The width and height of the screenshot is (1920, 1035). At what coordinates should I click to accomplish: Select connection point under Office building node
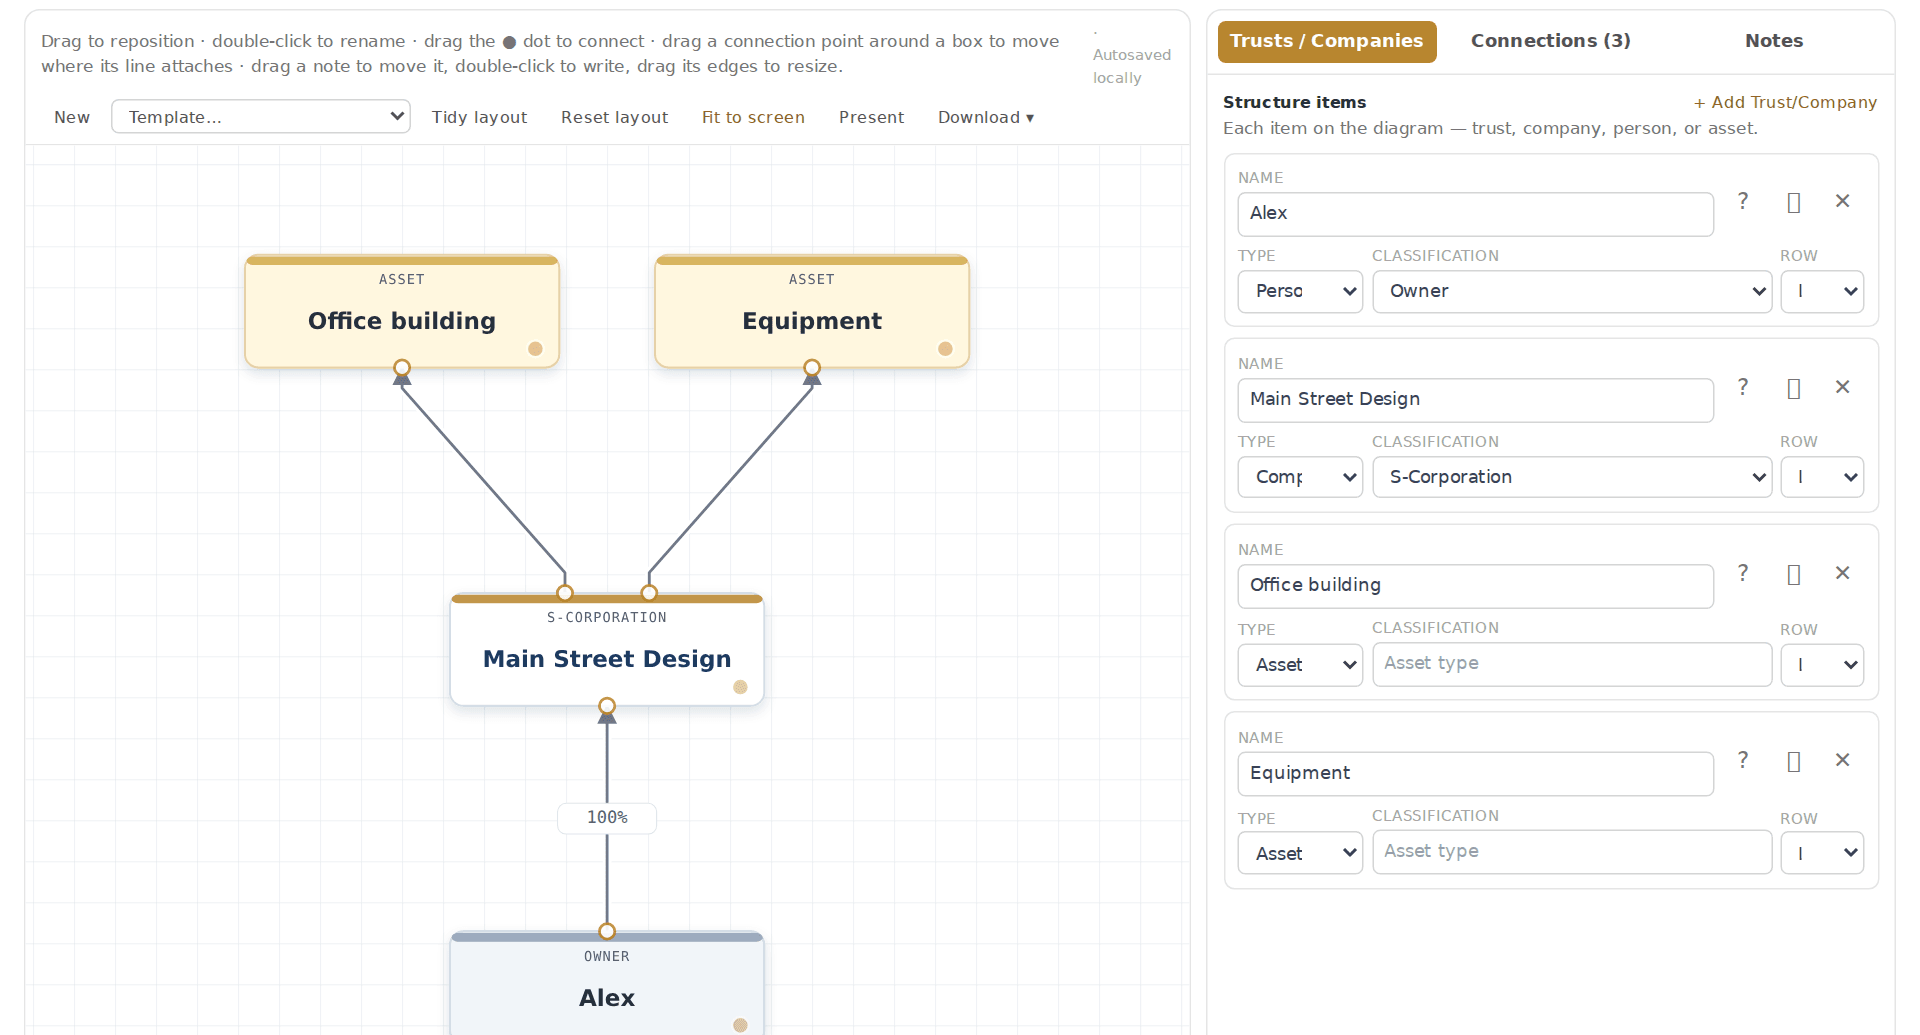(402, 367)
